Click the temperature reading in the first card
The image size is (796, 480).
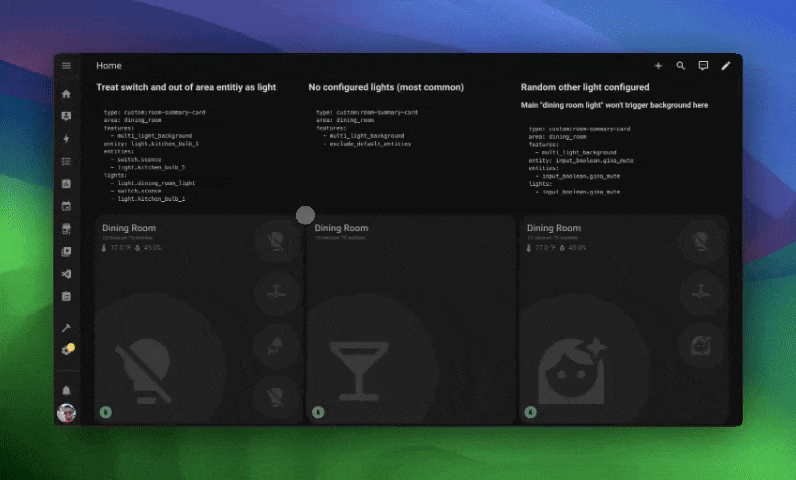click(118, 247)
